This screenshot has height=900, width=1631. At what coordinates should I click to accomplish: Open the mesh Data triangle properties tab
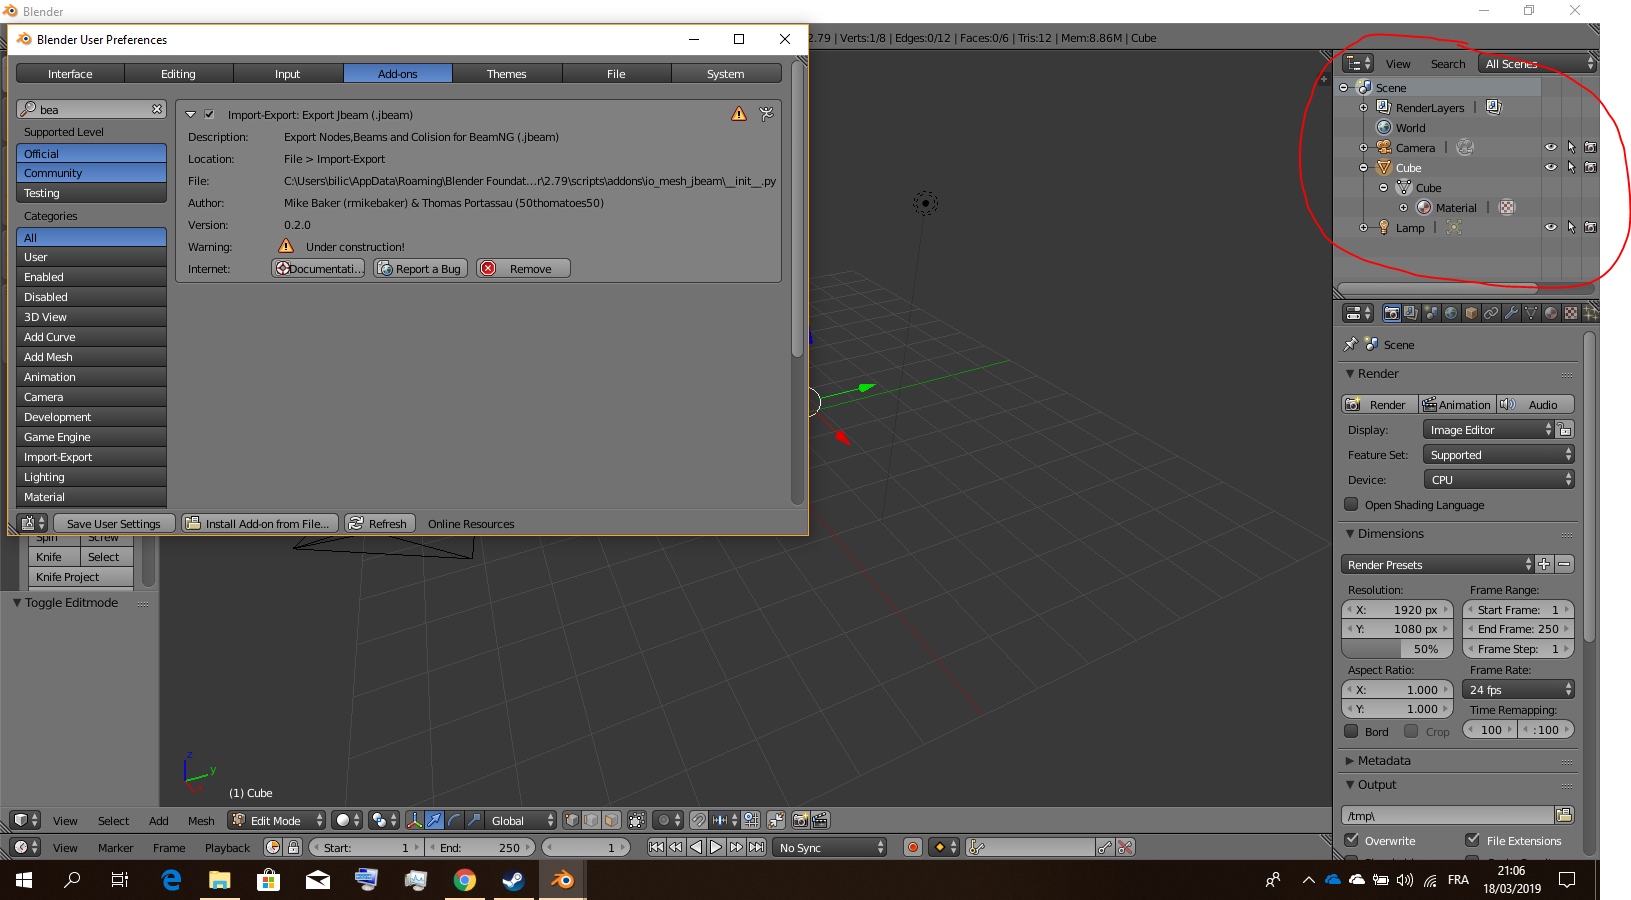[x=1531, y=313]
